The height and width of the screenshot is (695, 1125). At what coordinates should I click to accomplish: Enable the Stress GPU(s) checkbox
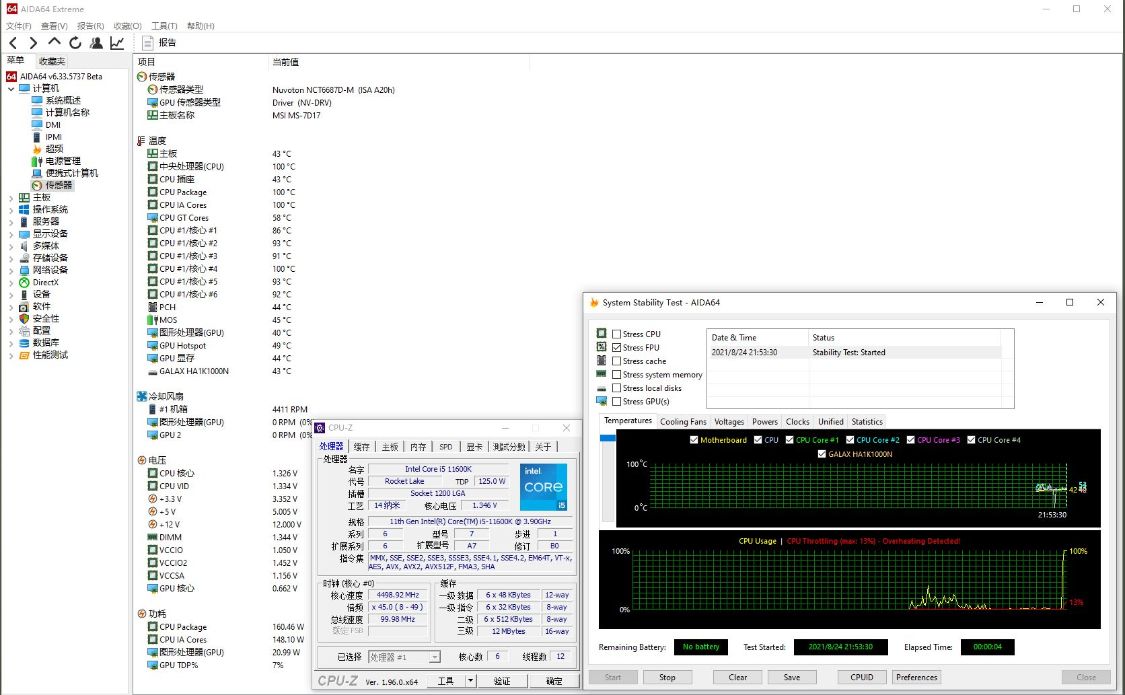[616, 402]
